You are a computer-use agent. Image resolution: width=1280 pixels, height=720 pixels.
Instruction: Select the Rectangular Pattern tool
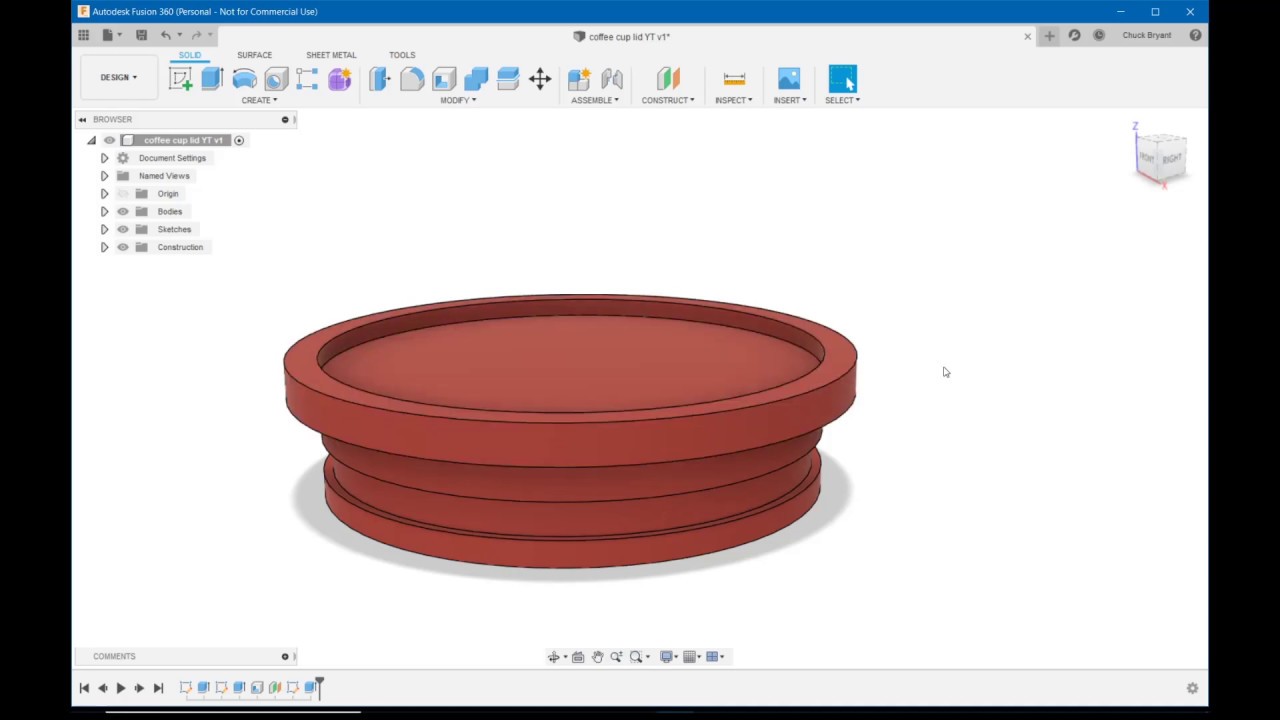[x=307, y=79]
